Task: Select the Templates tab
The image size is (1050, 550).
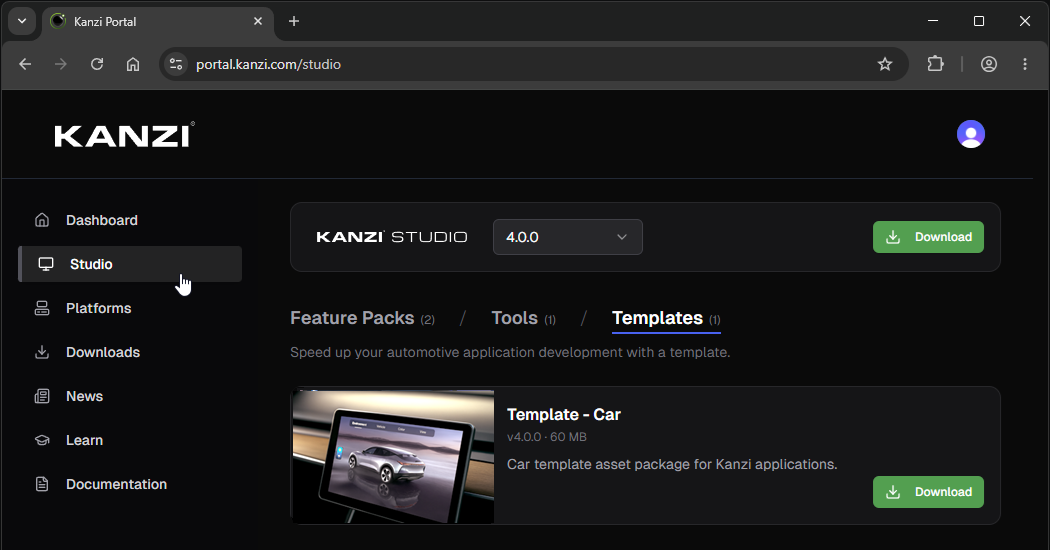Action: (666, 318)
